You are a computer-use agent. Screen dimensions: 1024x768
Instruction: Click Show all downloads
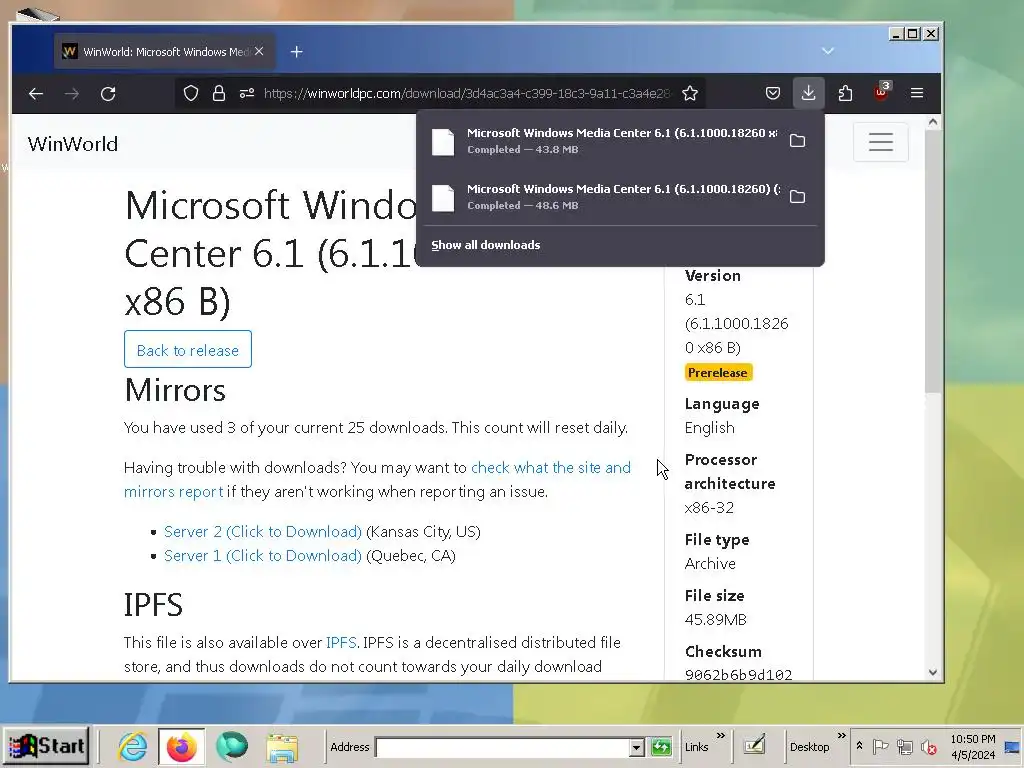click(485, 245)
